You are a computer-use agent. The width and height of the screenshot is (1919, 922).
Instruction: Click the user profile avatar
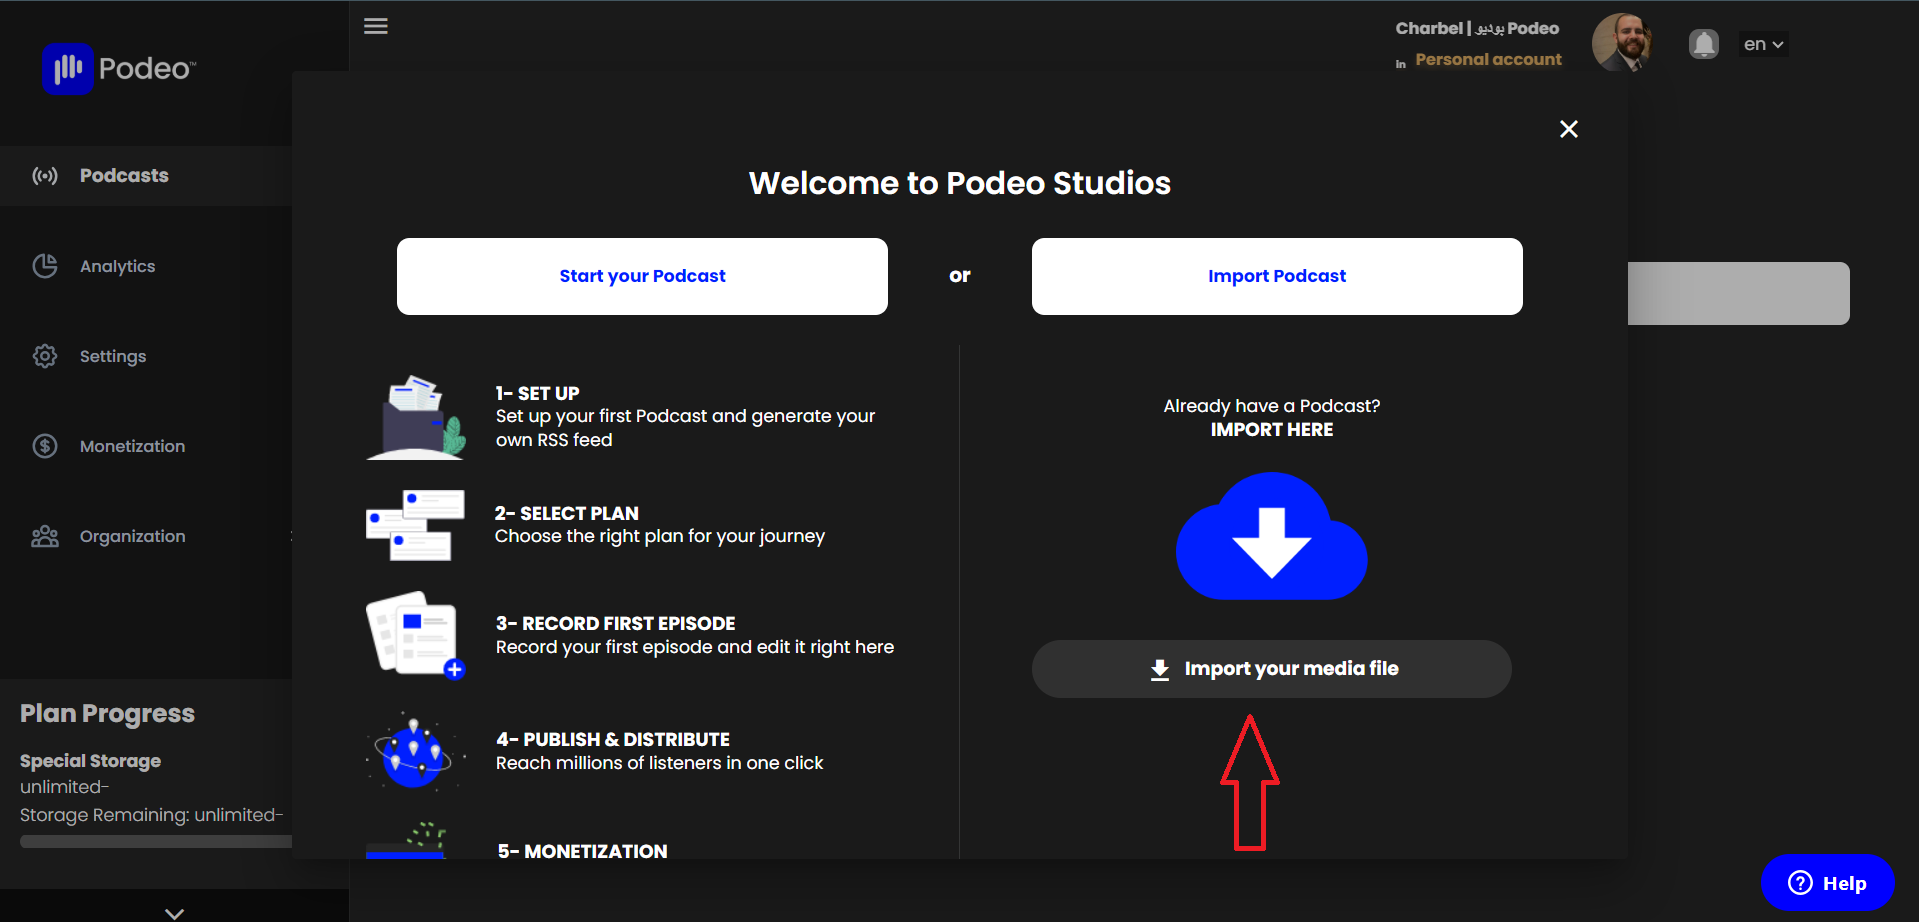tap(1621, 43)
